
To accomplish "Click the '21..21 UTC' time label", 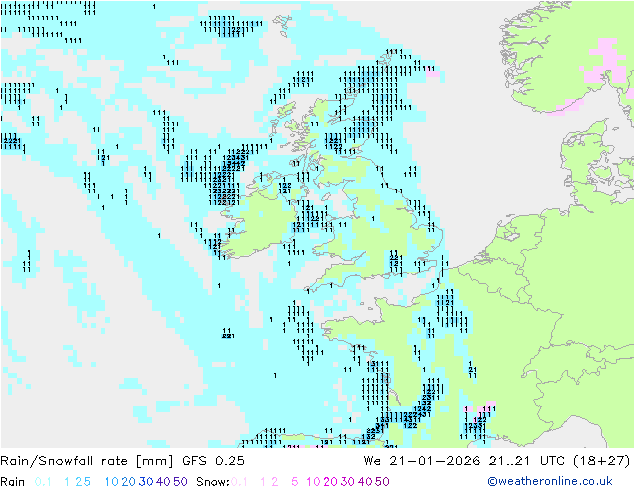I will pos(527,461).
